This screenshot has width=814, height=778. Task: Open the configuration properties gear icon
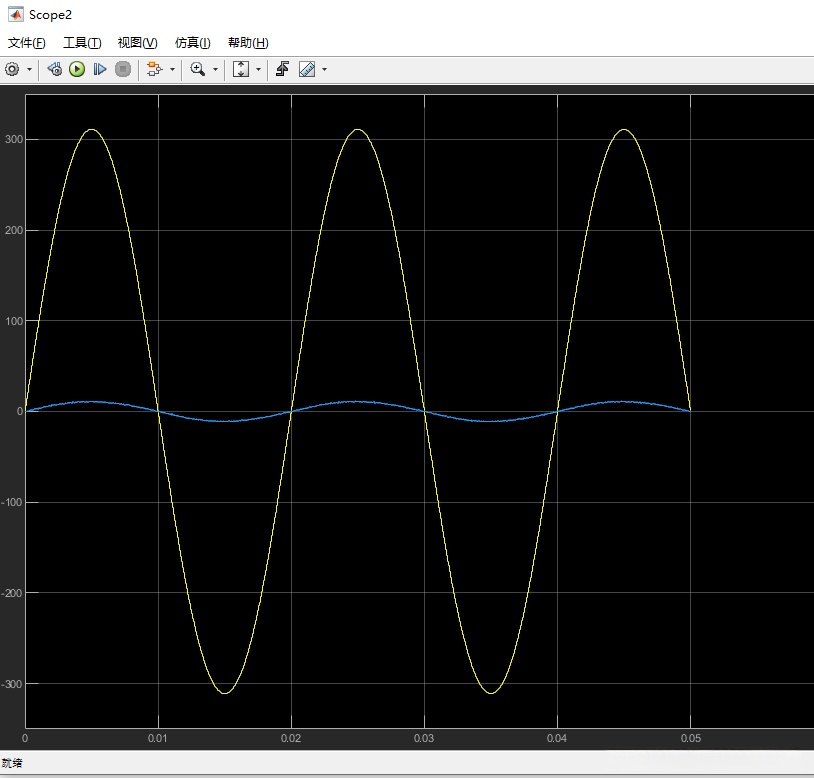pos(12,69)
